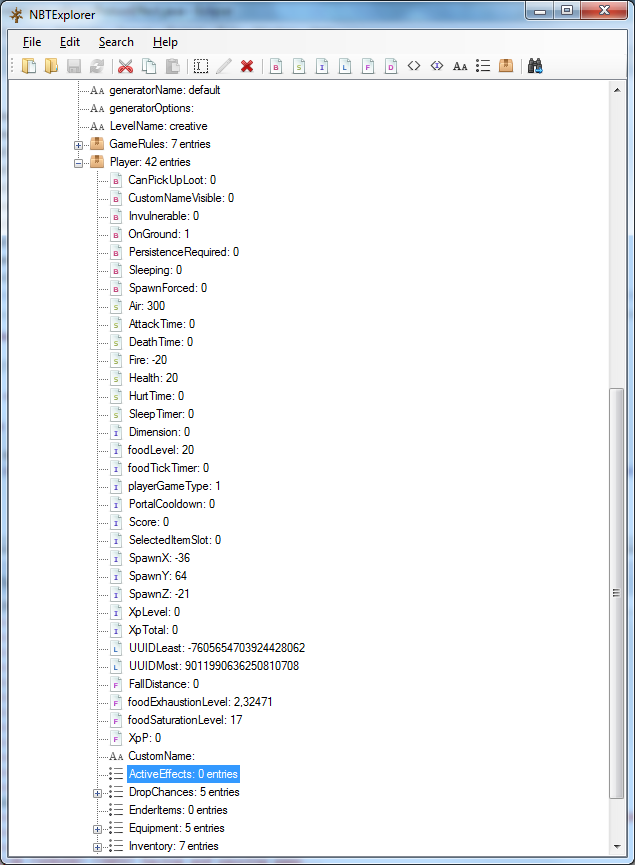Select the foodExhaustionLevel: 2,32471 entry
Image resolution: width=635 pixels, height=865 pixels.
200,702
